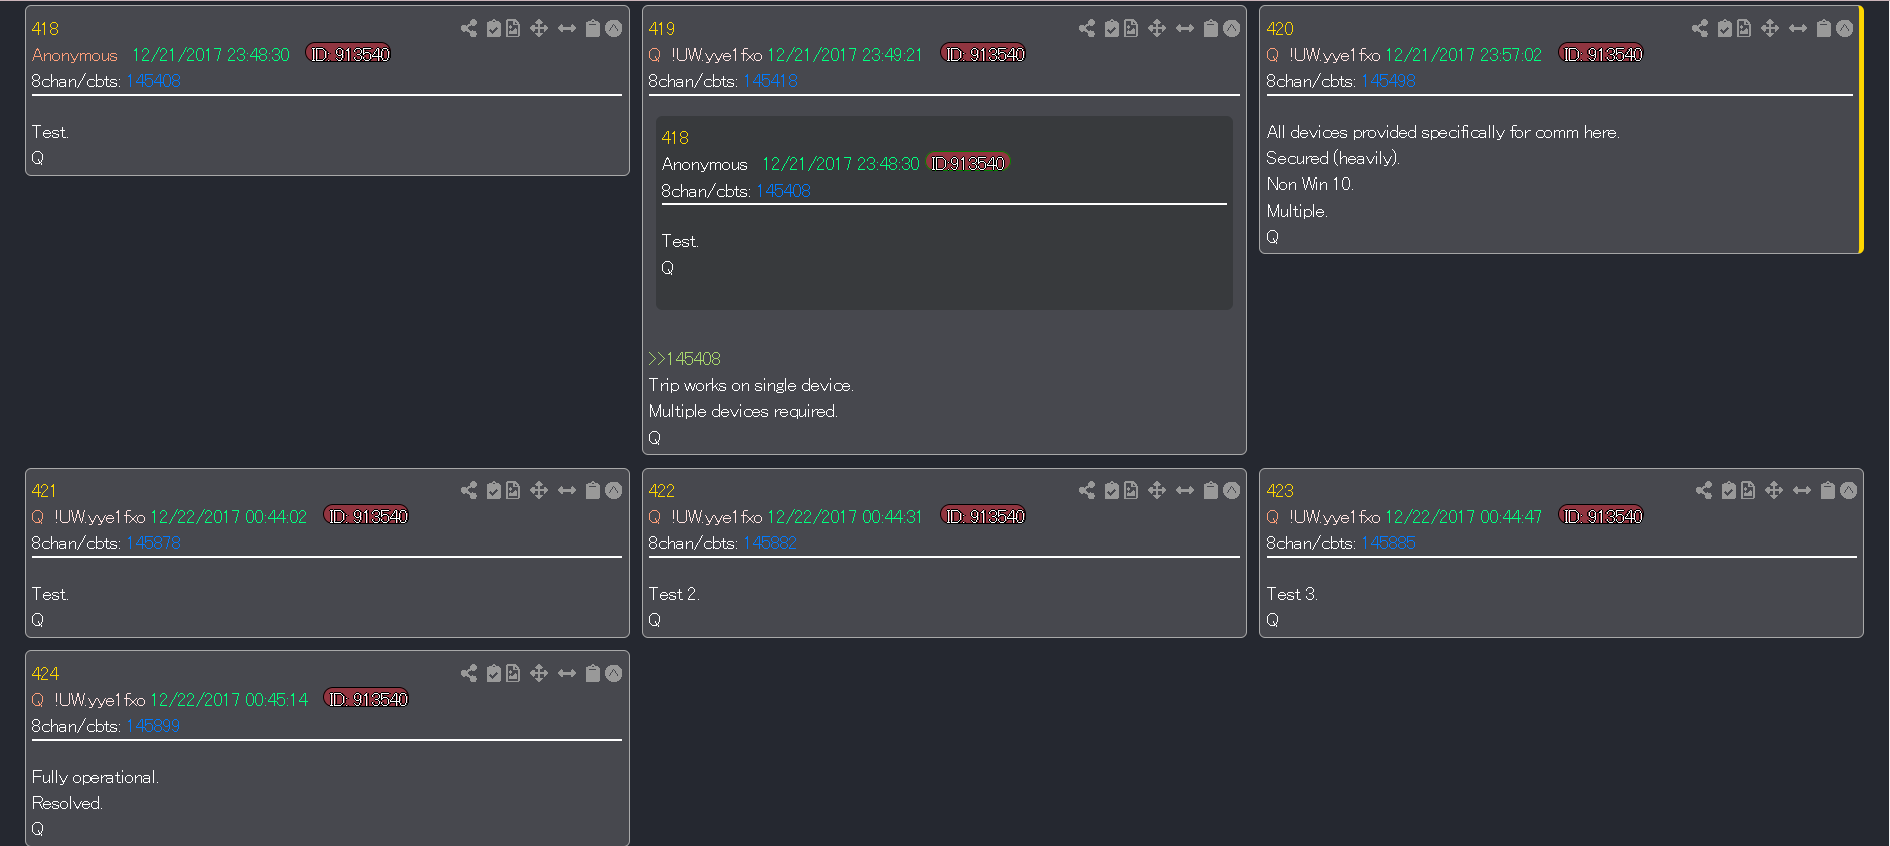Click the horizontal-arrows width icon on post 421
This screenshot has height=846, width=1890.
click(x=567, y=490)
